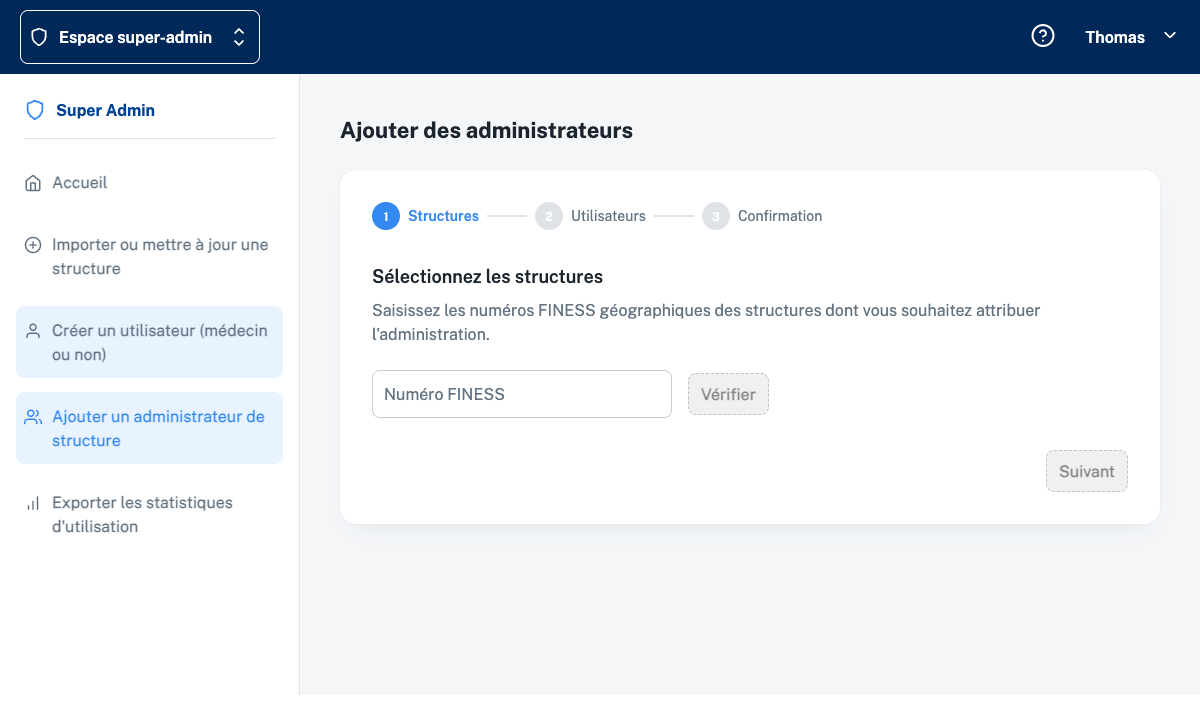
Task: Click the Accueil home icon
Action: click(x=33, y=183)
